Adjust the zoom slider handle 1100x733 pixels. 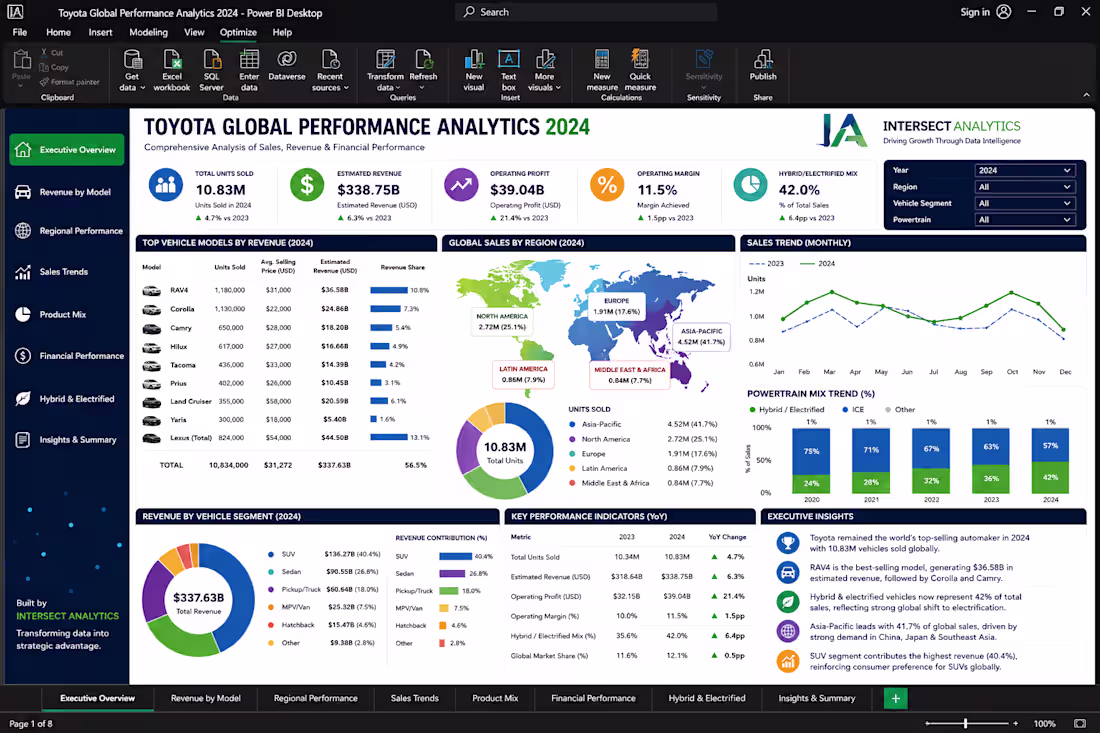pos(965,723)
